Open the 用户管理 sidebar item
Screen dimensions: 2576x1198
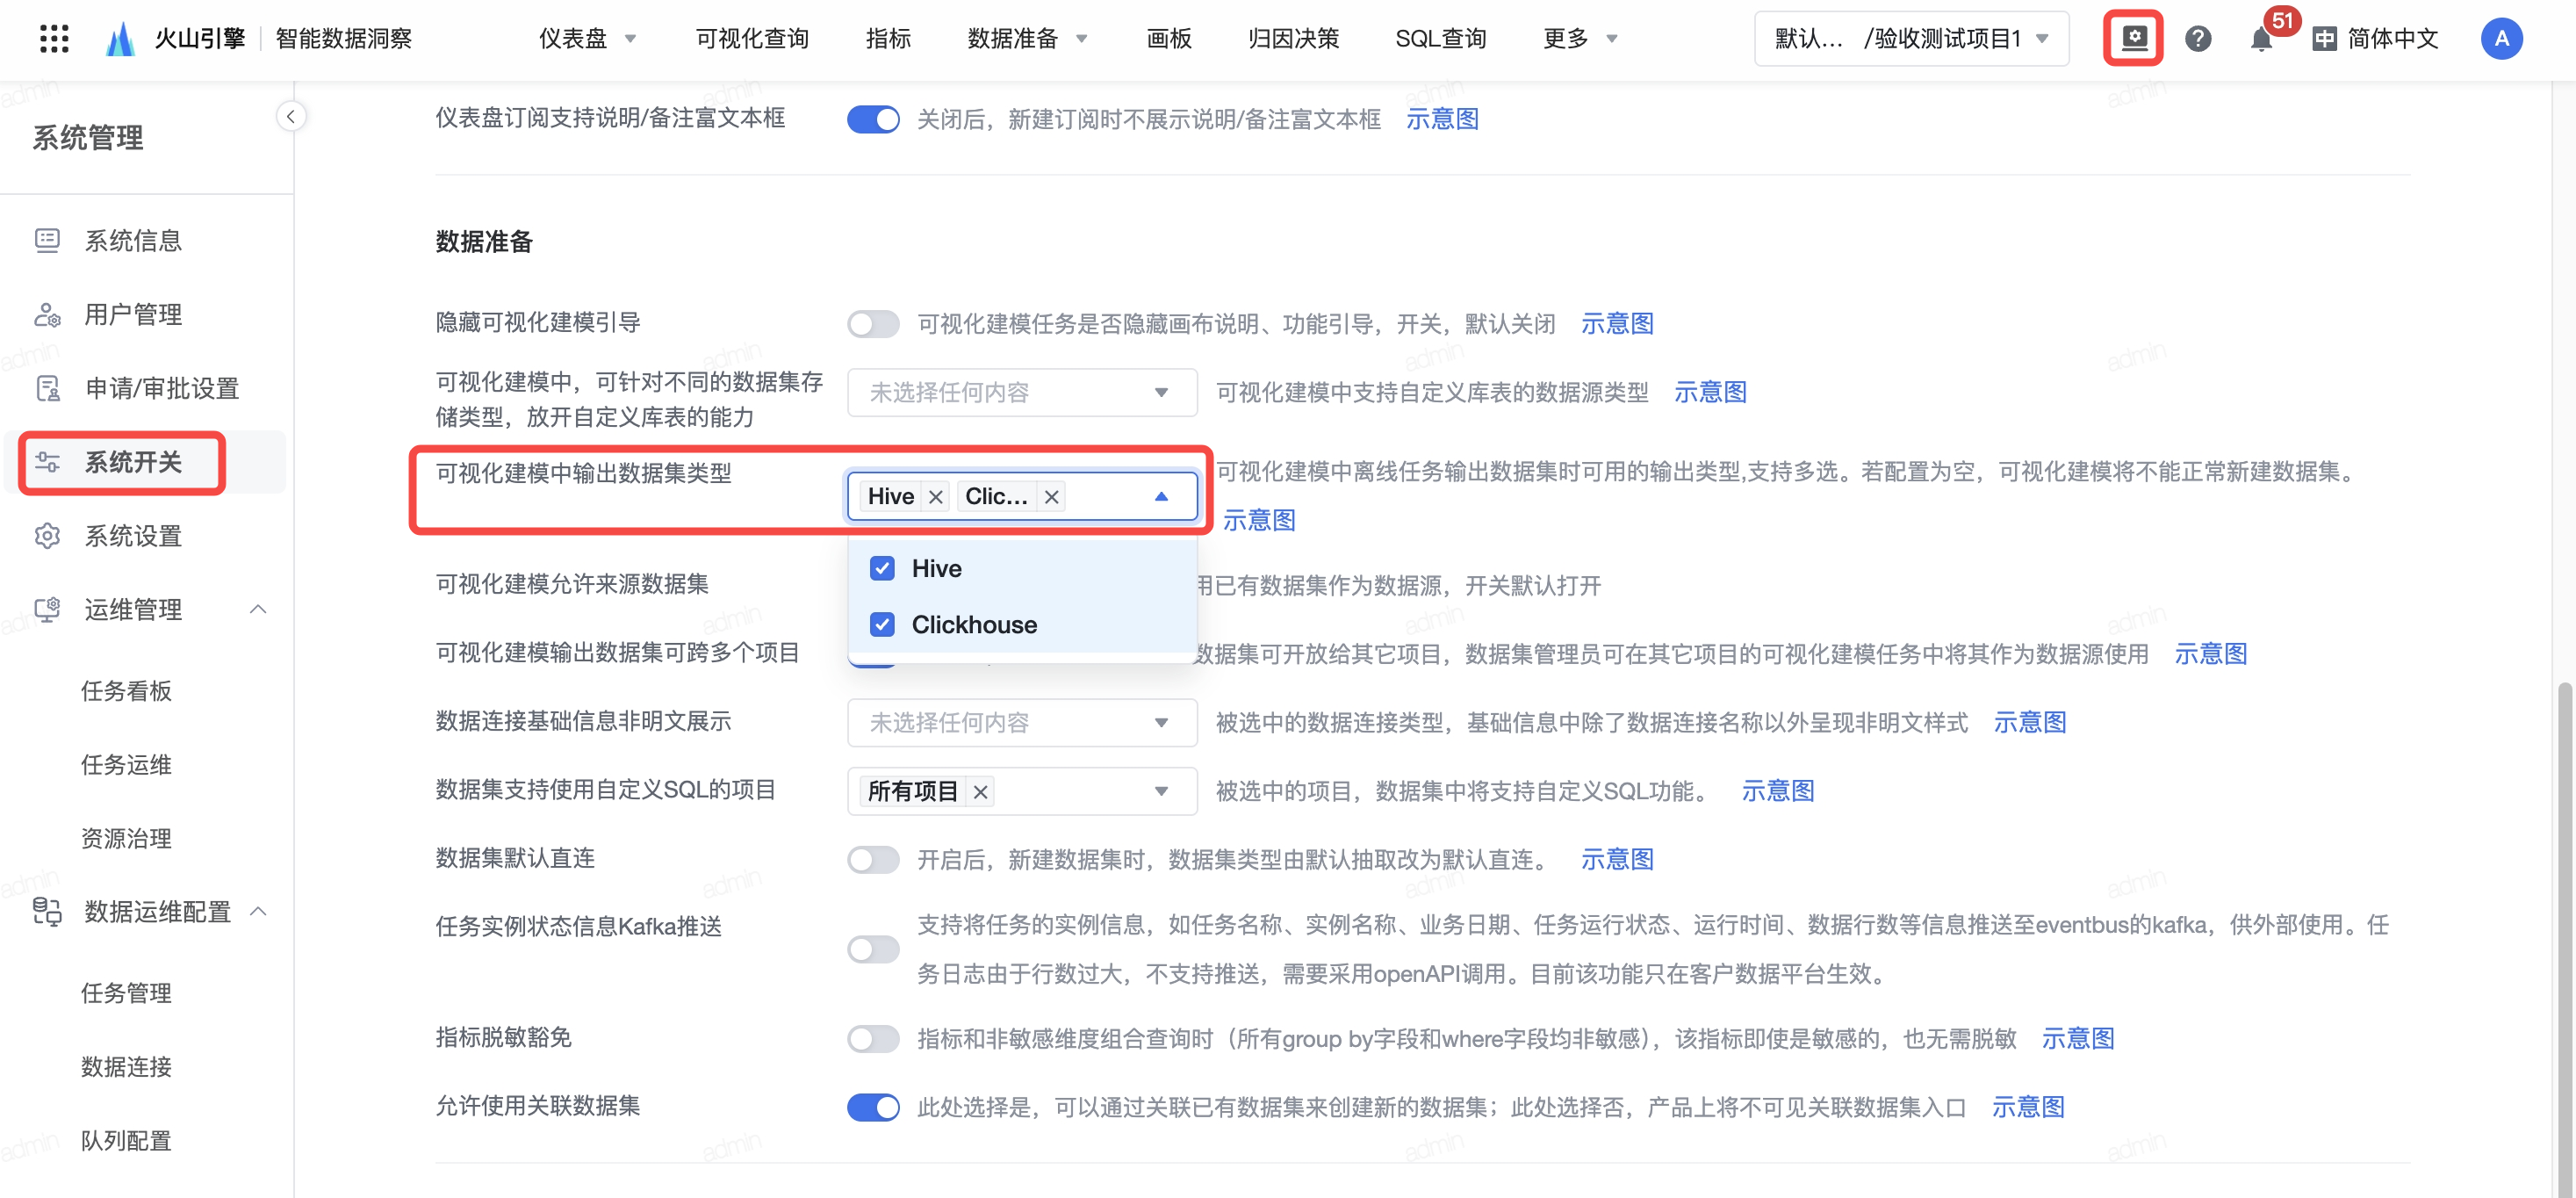pos(132,314)
